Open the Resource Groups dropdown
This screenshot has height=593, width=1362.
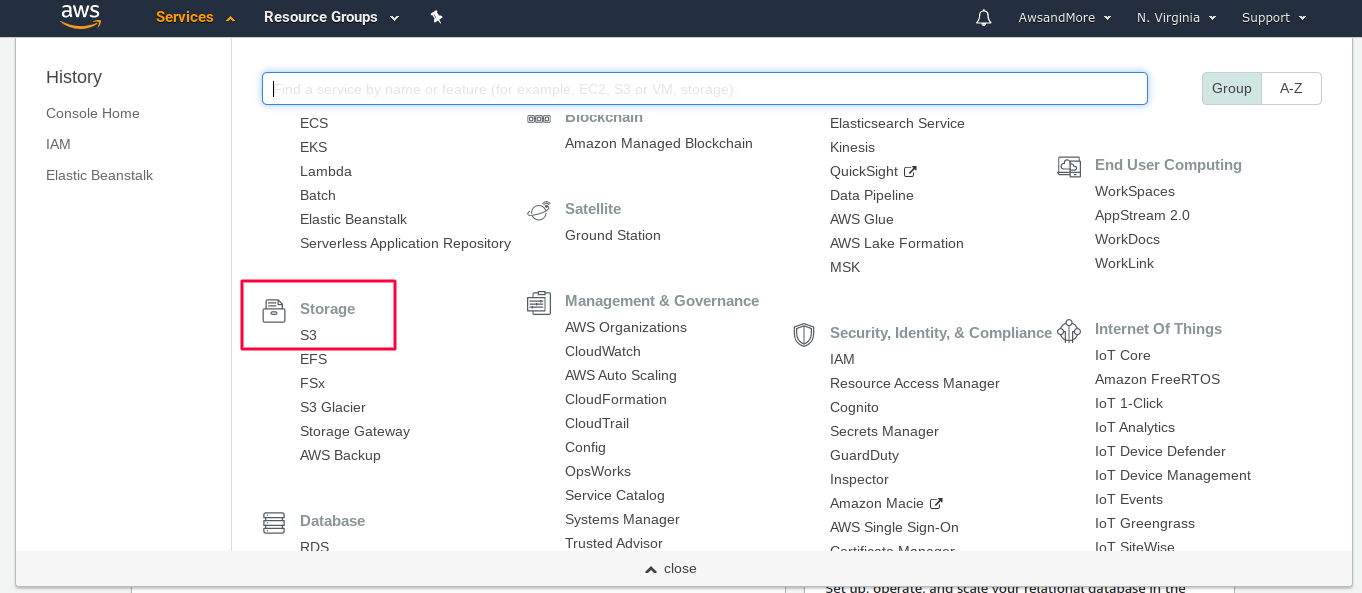click(x=331, y=17)
